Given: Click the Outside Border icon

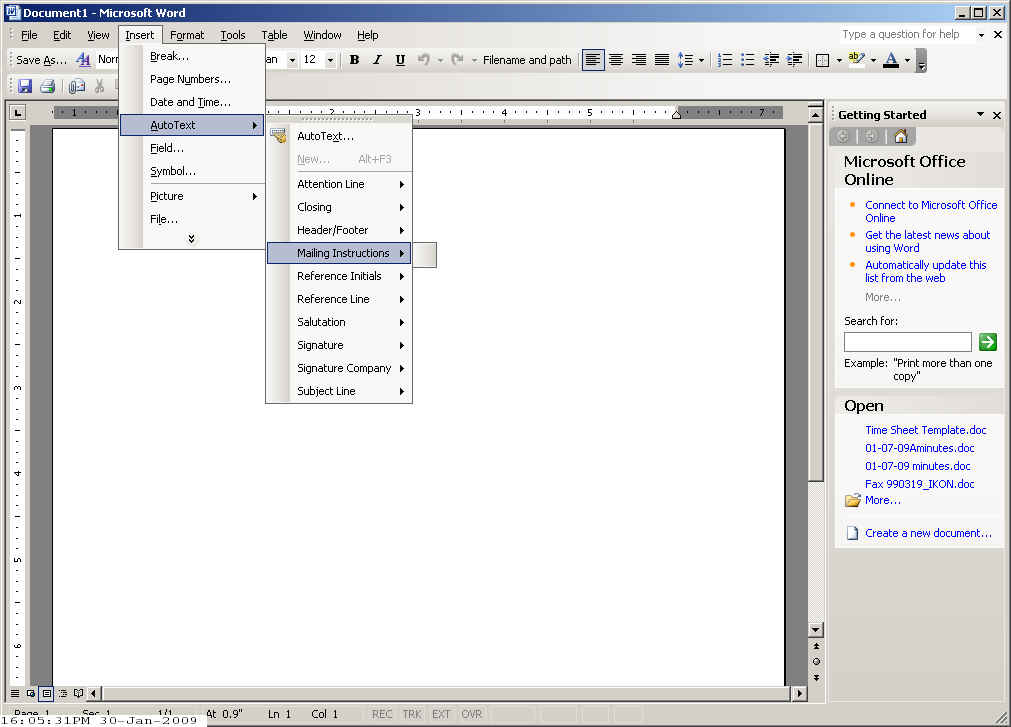Looking at the screenshot, I should pos(822,61).
